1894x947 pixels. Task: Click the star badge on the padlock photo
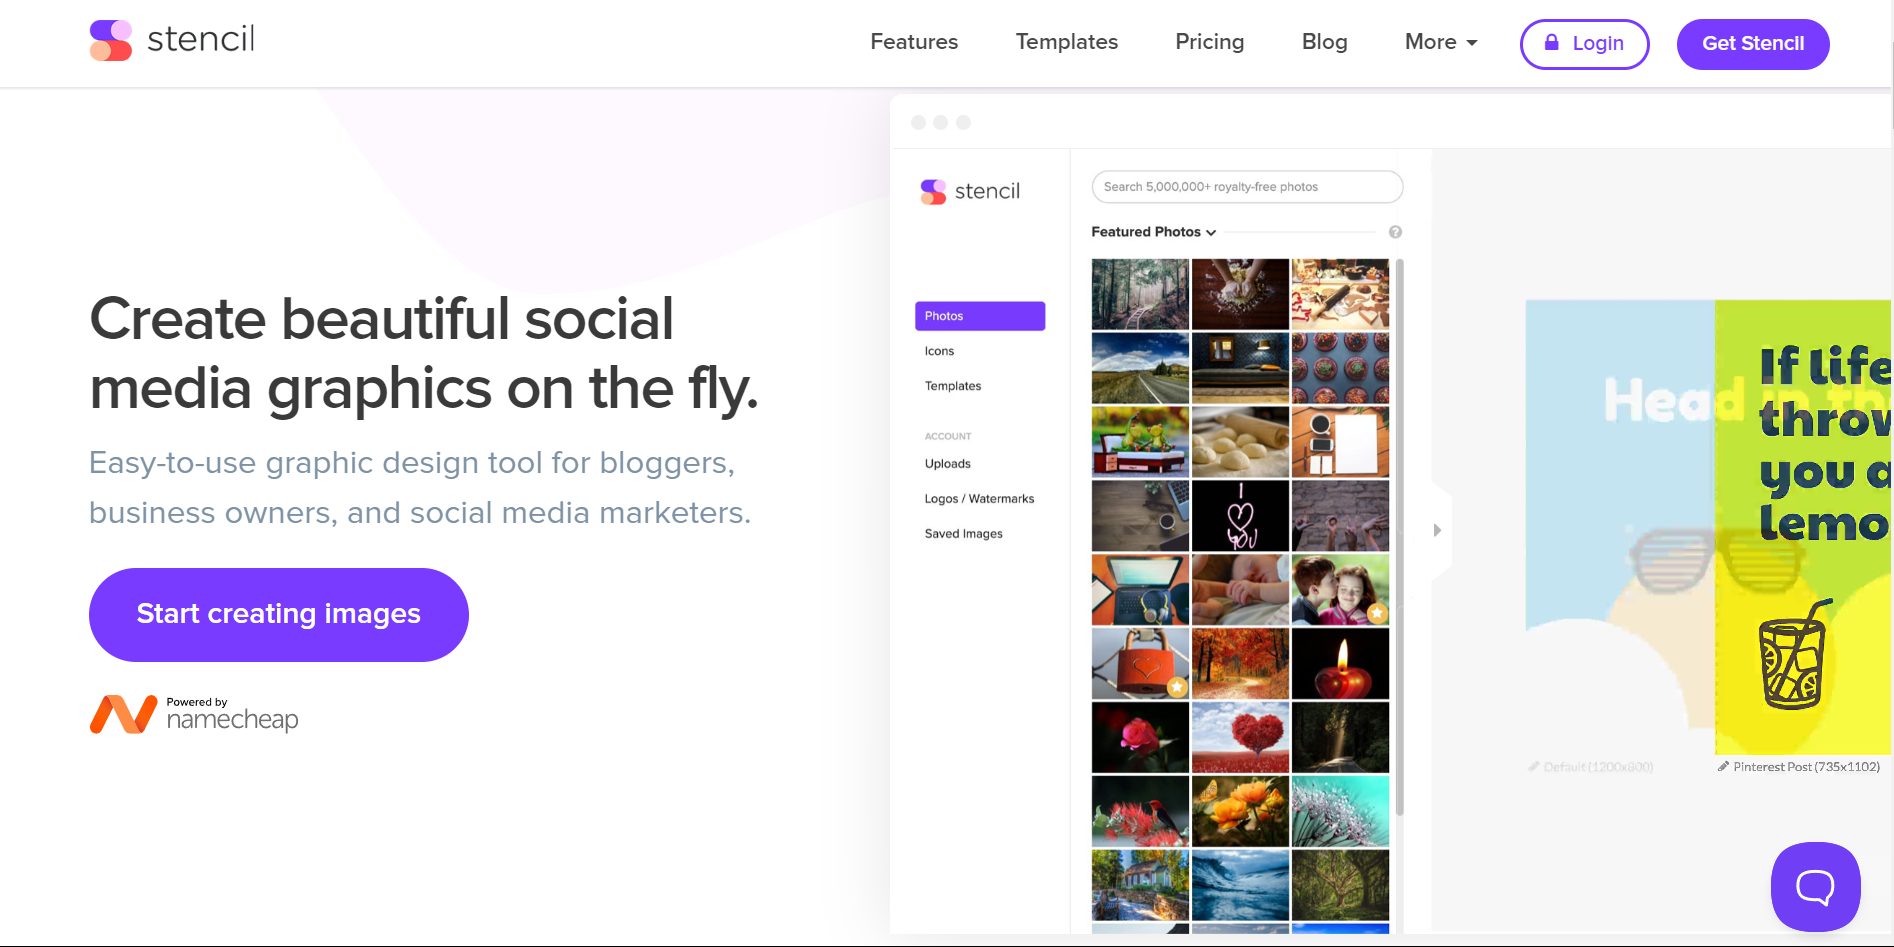(1177, 687)
